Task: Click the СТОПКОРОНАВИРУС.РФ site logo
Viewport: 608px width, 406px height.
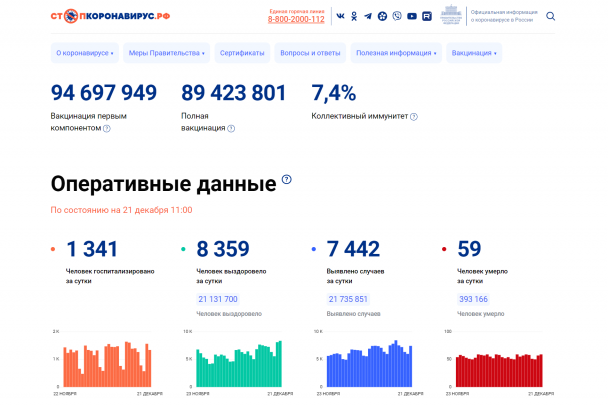Action: coord(110,17)
